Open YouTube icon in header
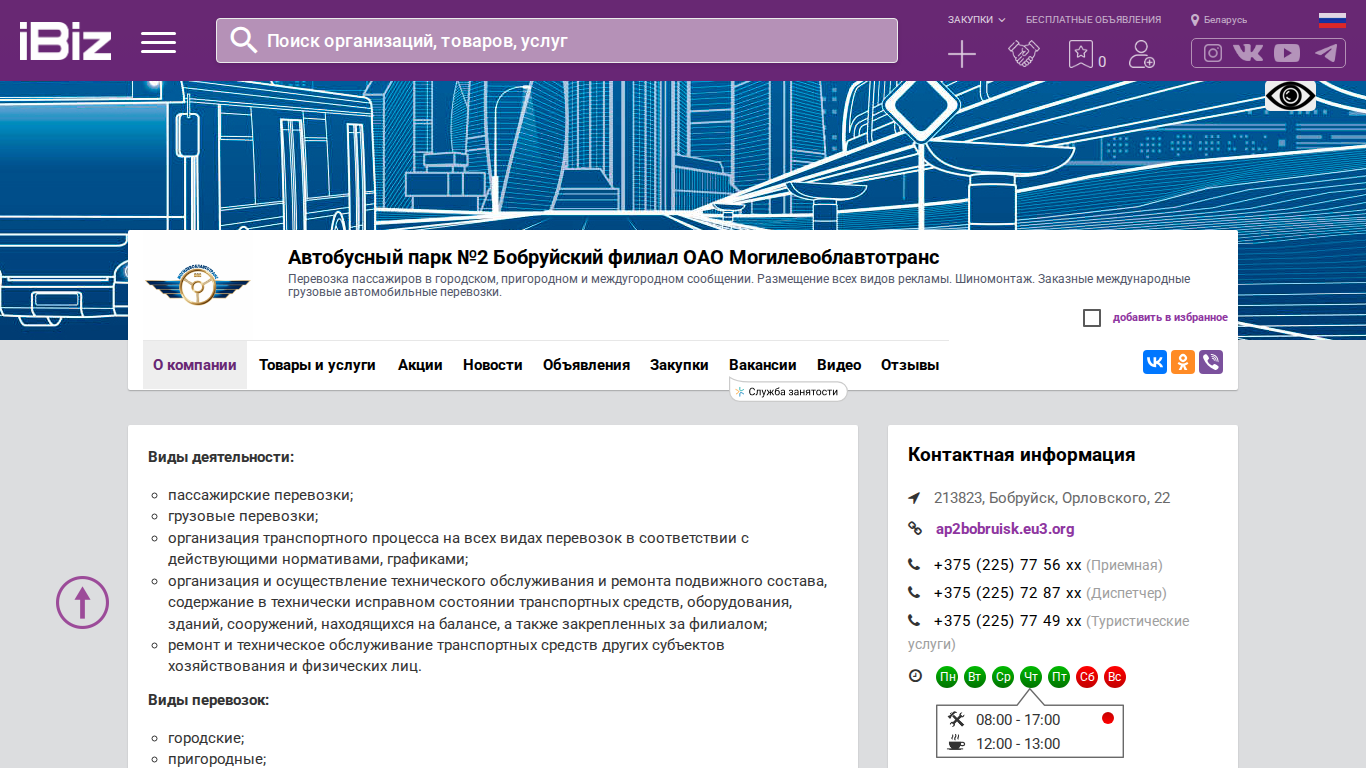The width and height of the screenshot is (1366, 768). [1287, 53]
